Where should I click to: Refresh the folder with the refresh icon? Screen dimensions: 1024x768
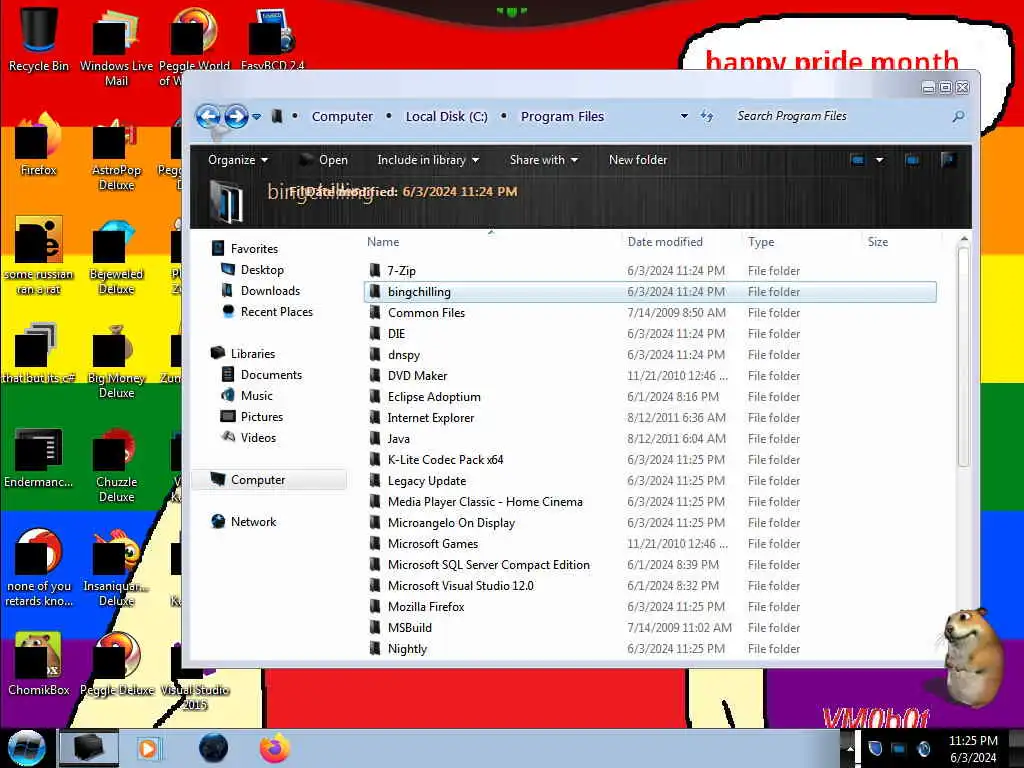click(x=707, y=116)
